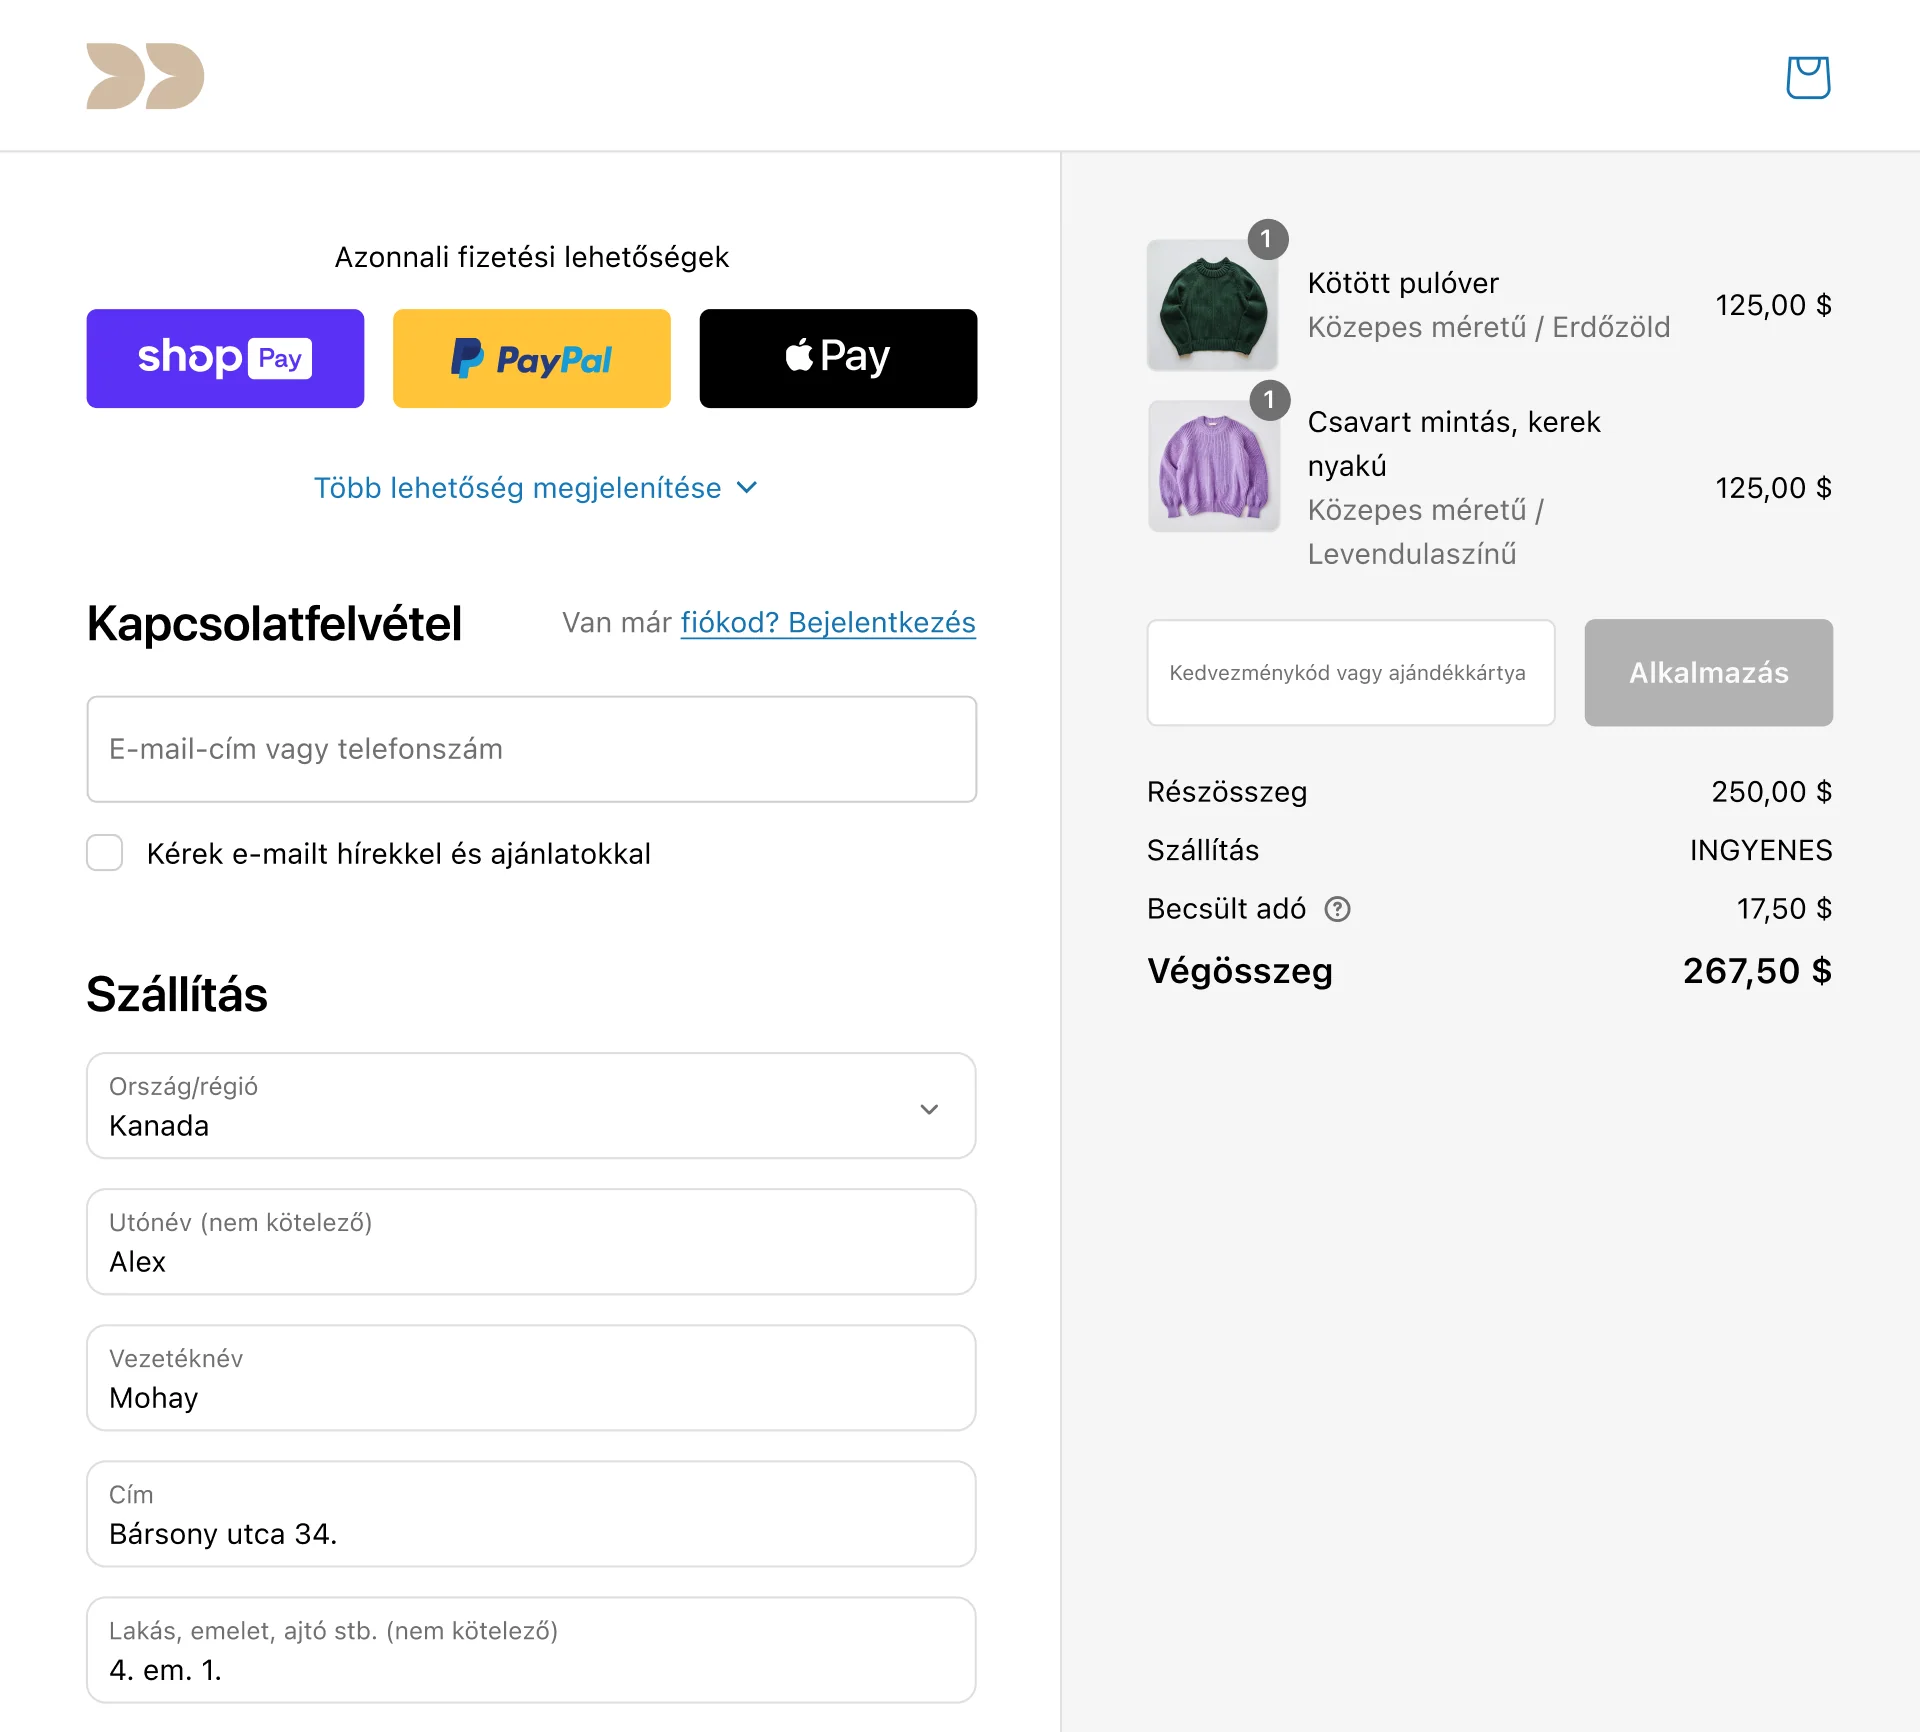Click the chevron beside Több lehetőség megjelenítése

(x=747, y=488)
